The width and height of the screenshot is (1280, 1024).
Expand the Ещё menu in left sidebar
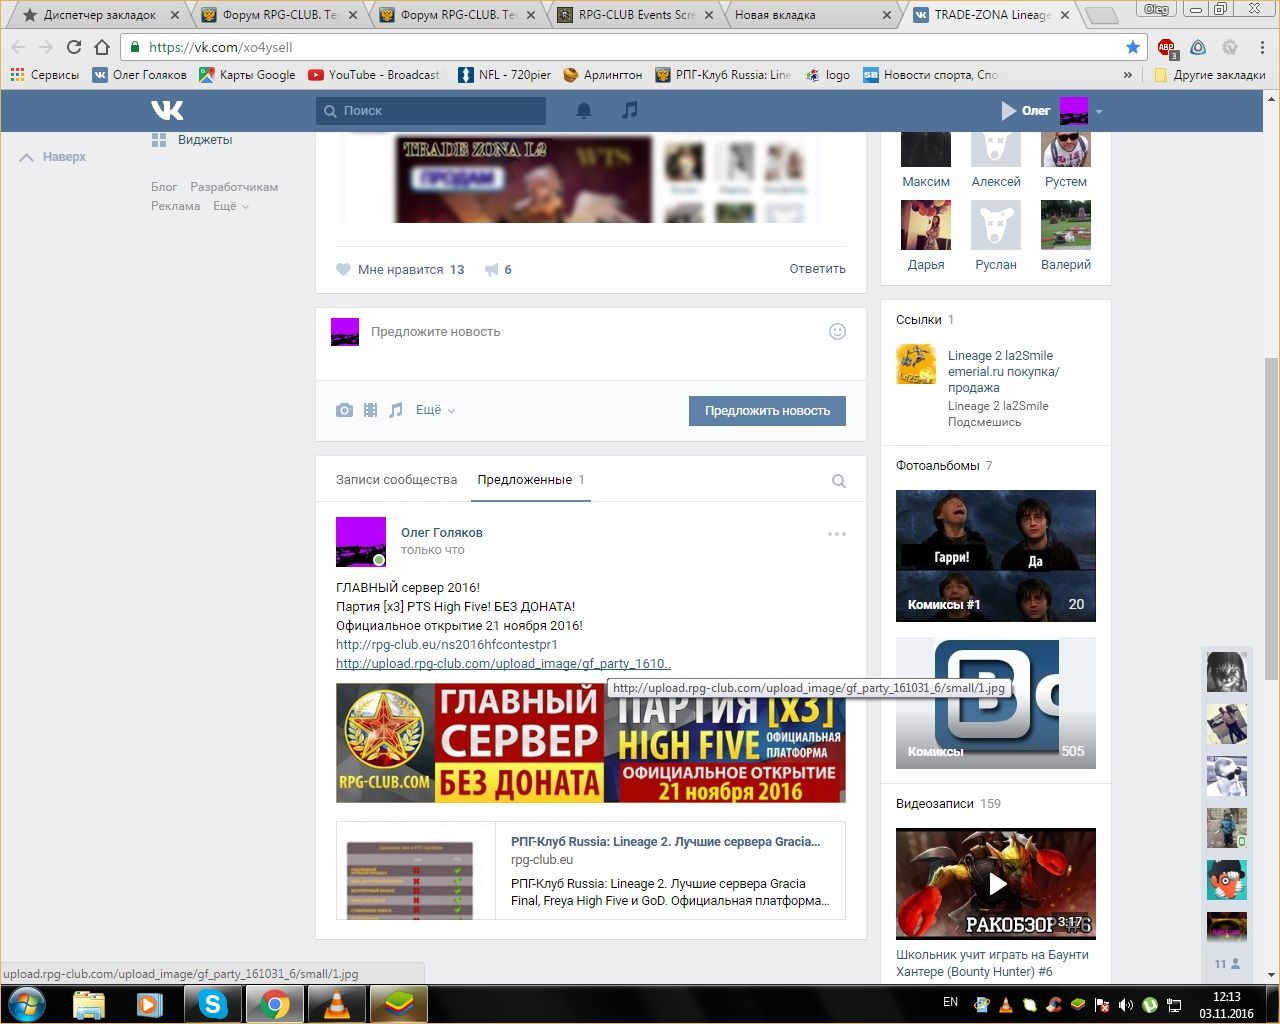(230, 206)
